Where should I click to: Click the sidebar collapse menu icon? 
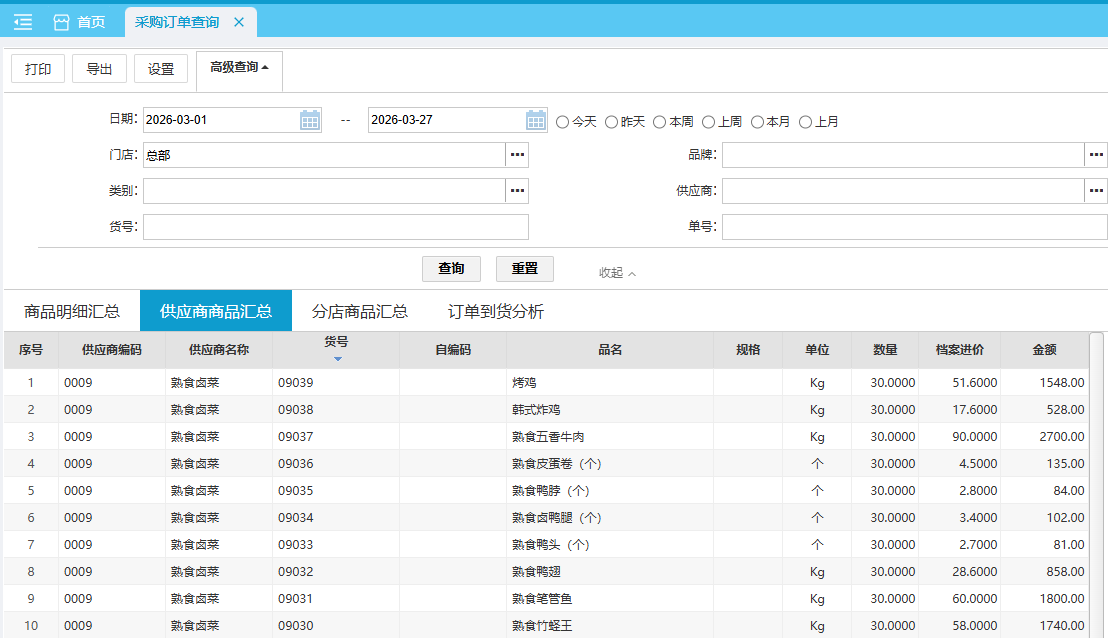(x=23, y=21)
